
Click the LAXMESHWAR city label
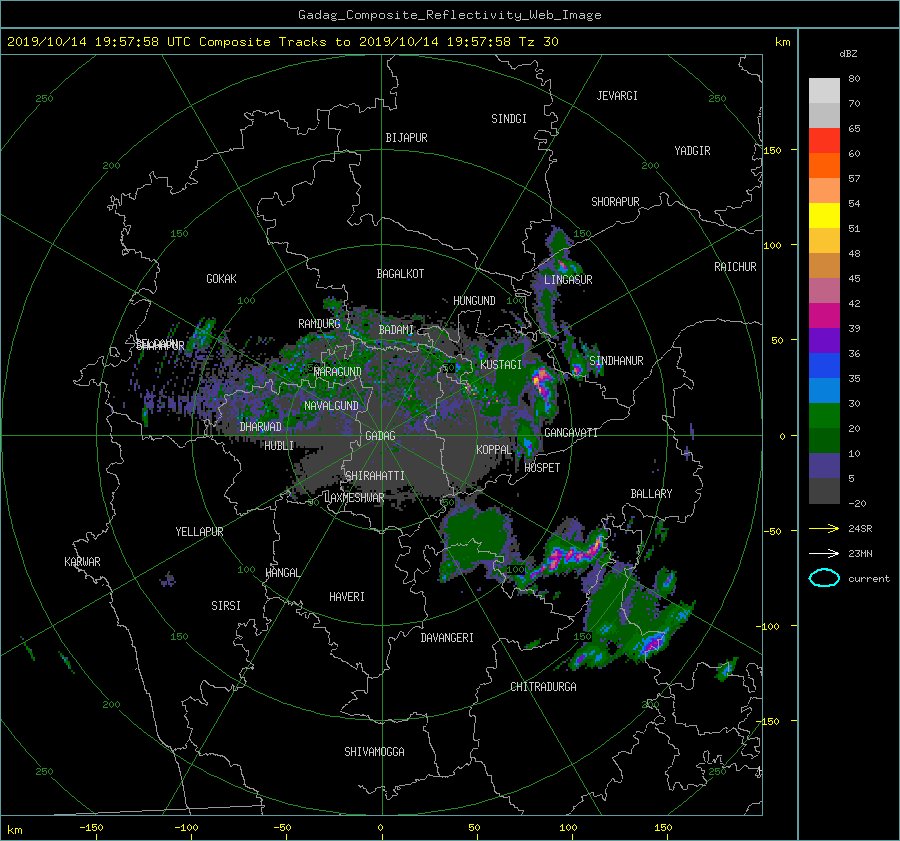pos(354,498)
